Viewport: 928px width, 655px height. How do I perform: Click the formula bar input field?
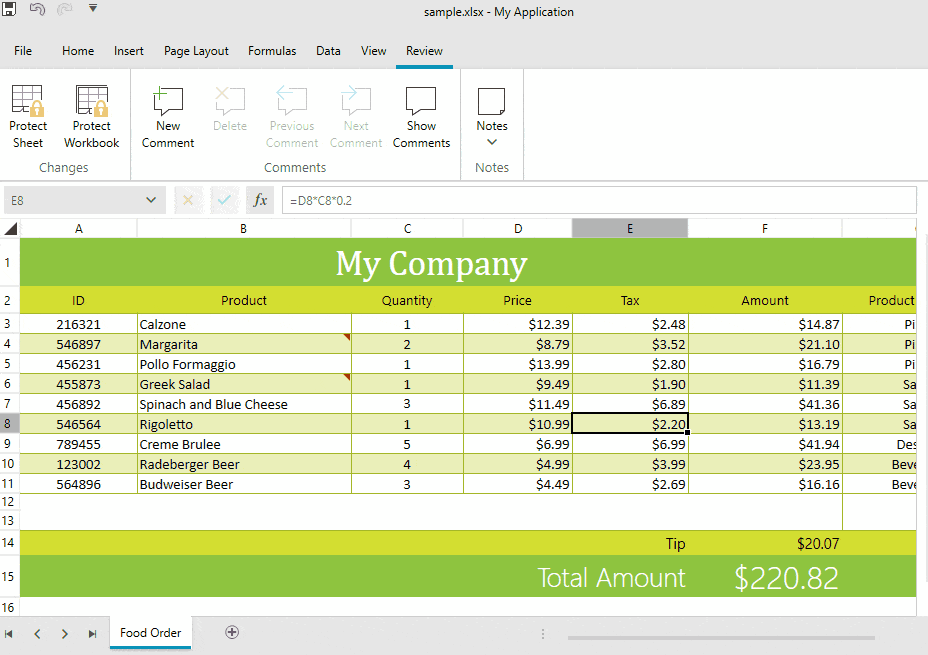click(598, 200)
